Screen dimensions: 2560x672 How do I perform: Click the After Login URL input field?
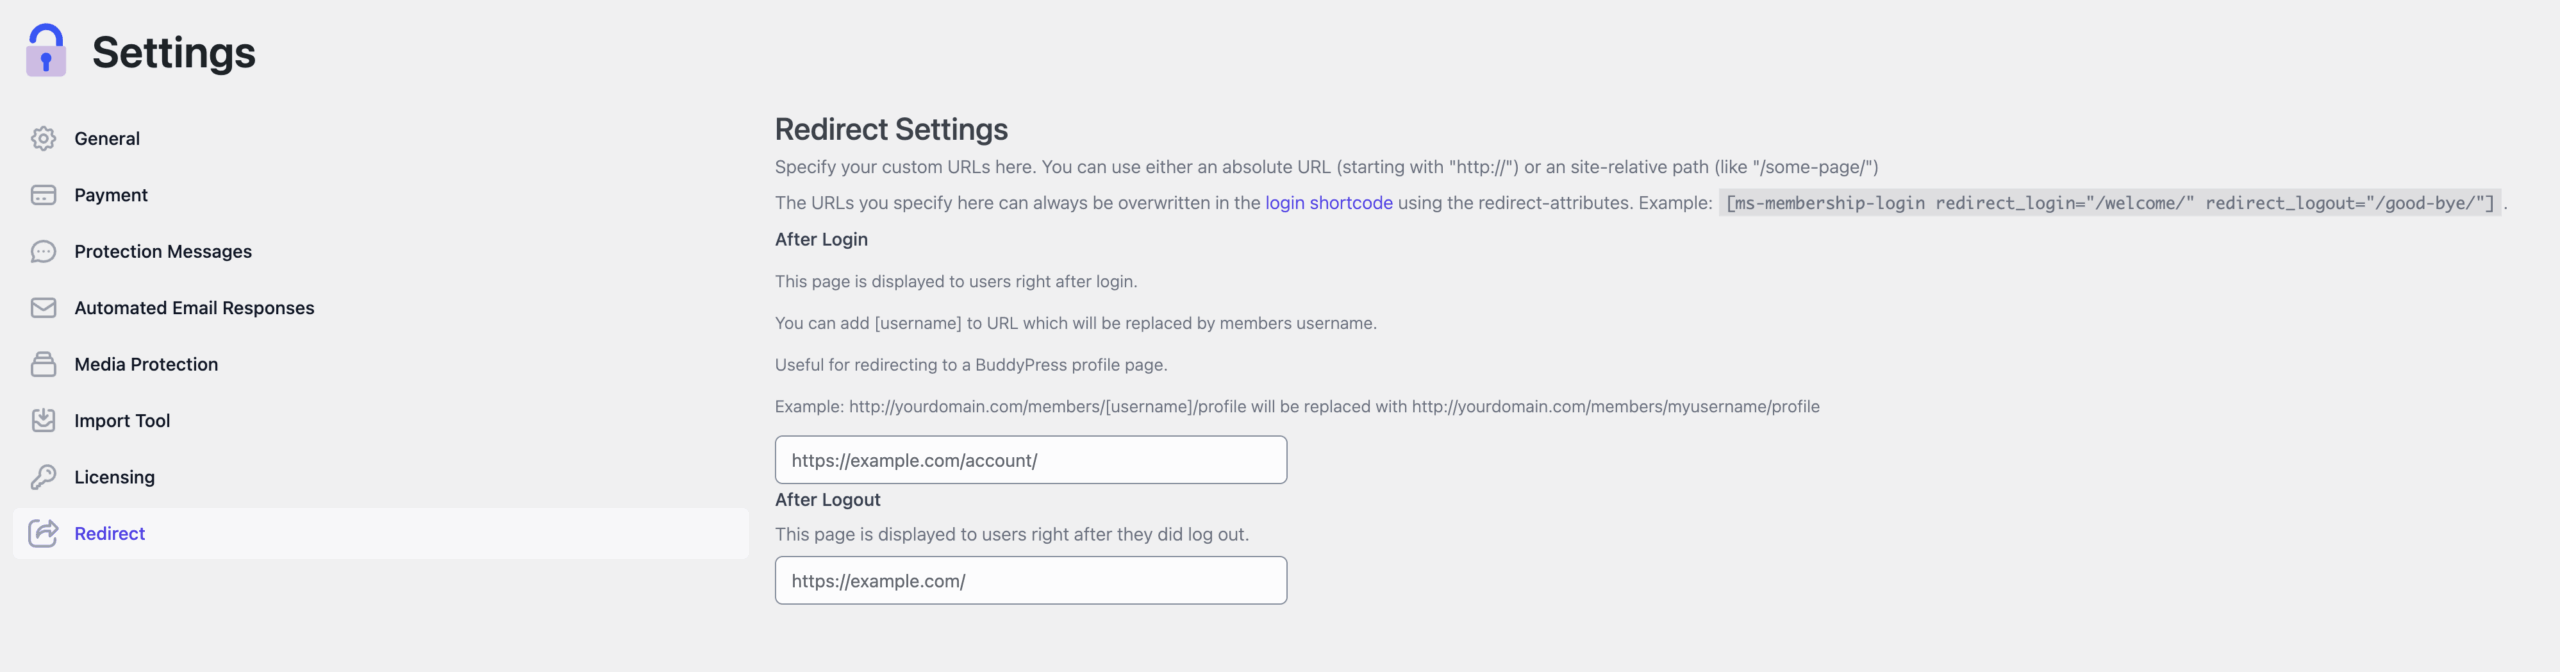tap(1030, 460)
